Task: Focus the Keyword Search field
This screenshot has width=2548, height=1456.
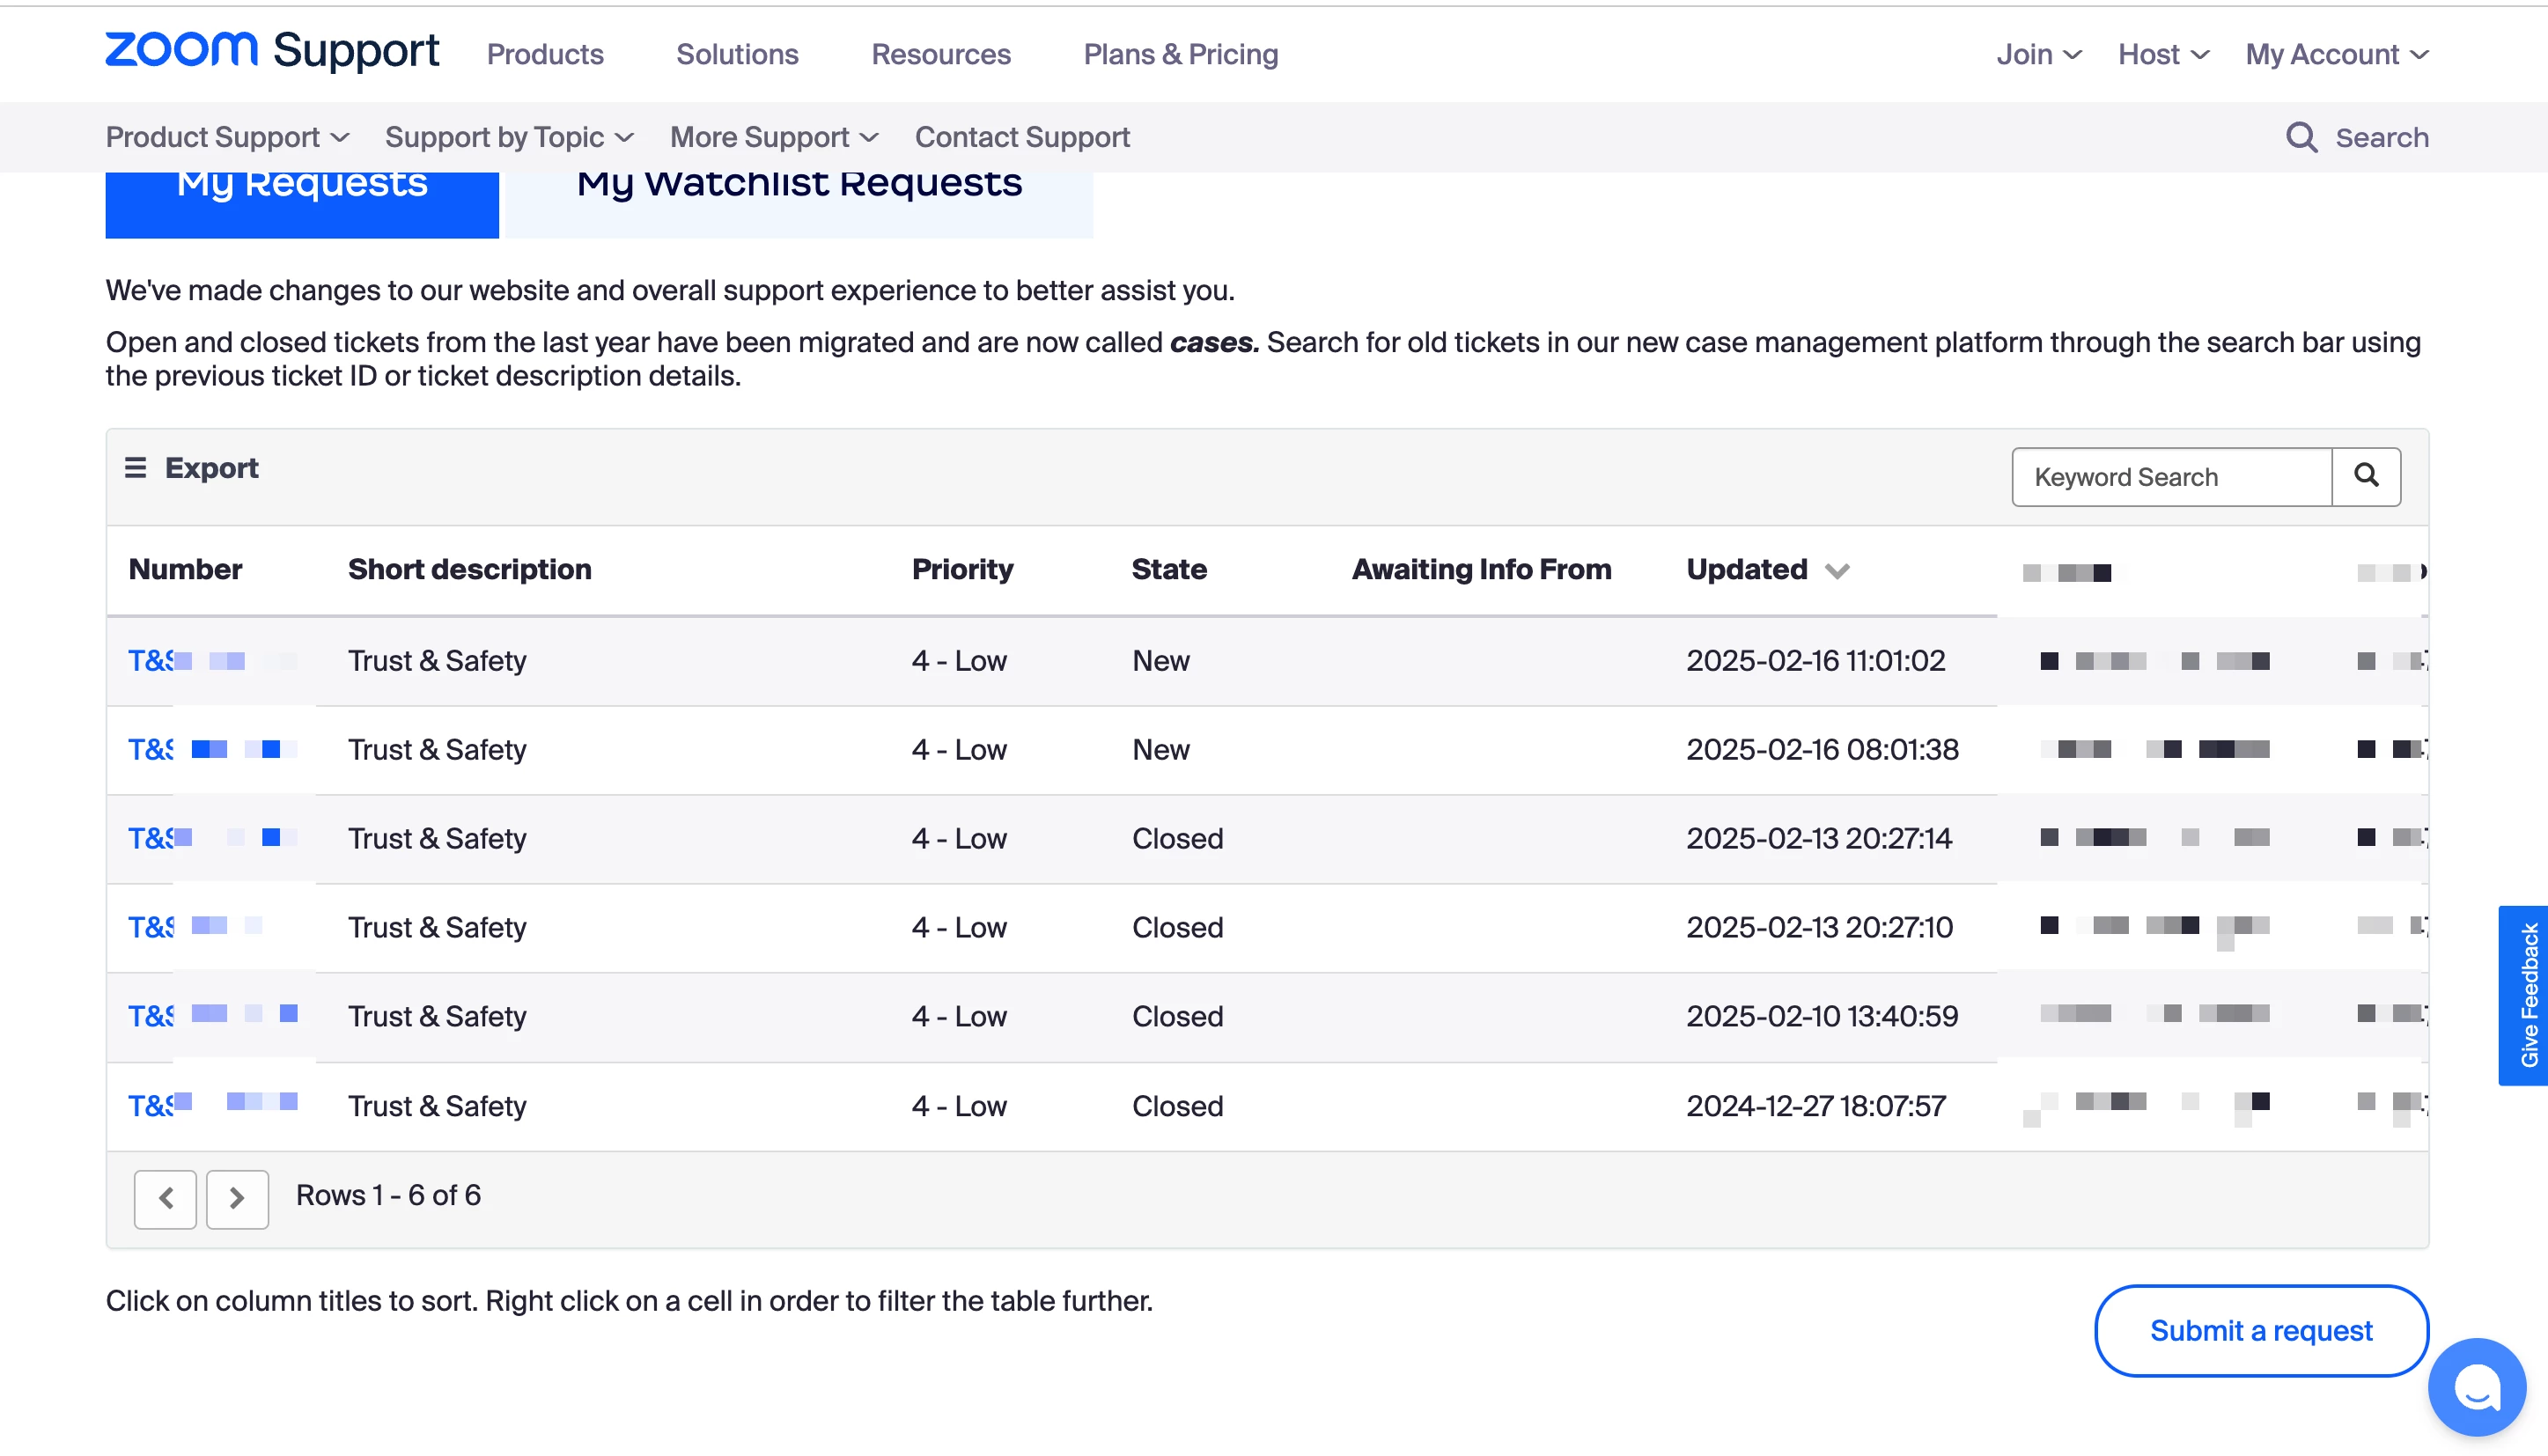Action: [2170, 477]
